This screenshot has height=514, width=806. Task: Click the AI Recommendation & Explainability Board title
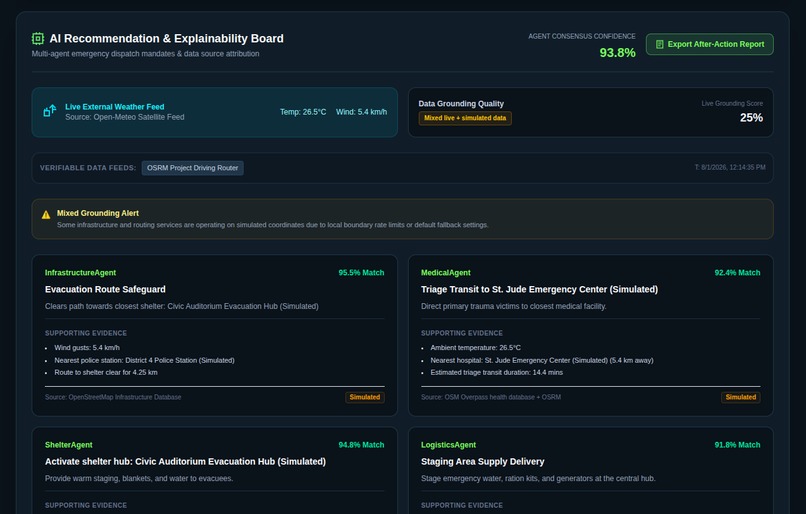[167, 39]
